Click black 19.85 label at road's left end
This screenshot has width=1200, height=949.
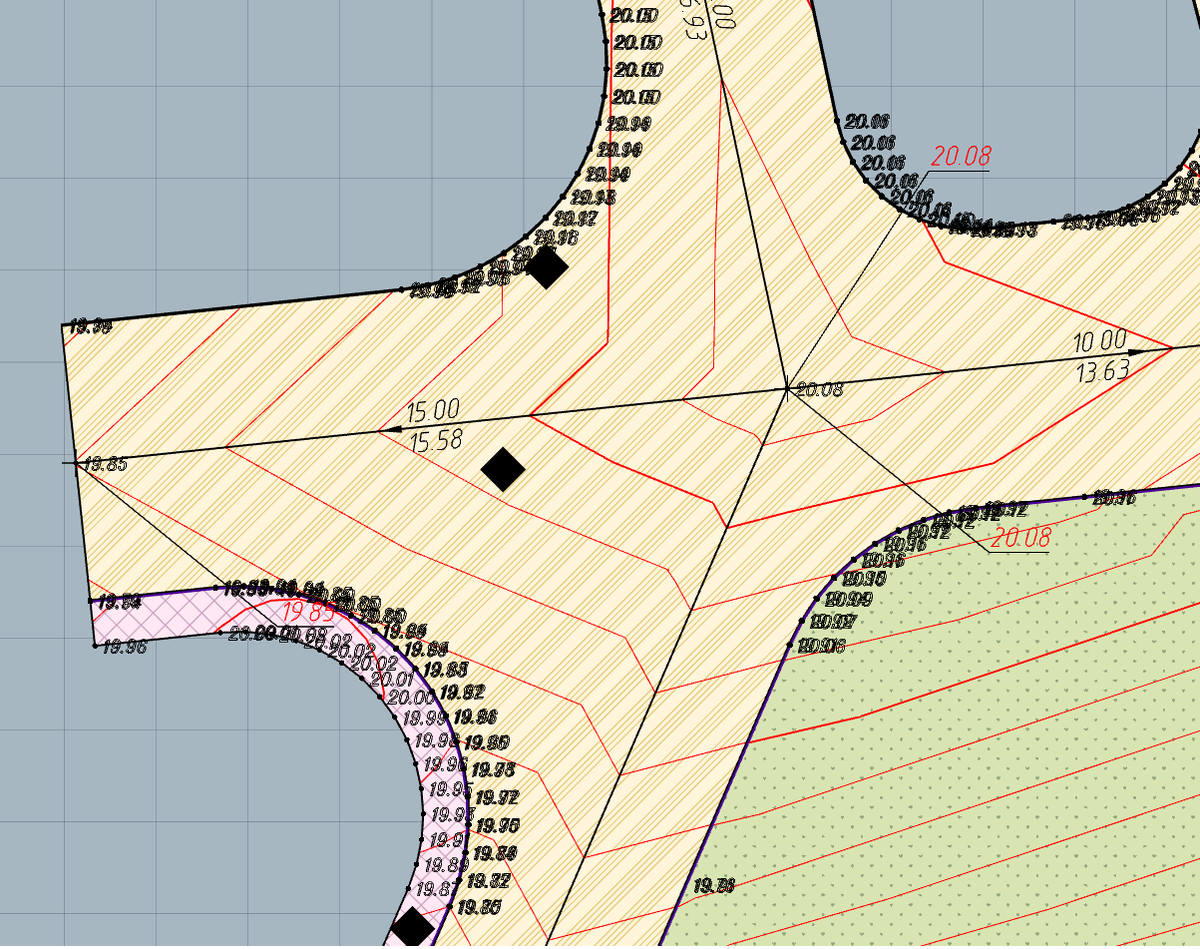[105, 464]
